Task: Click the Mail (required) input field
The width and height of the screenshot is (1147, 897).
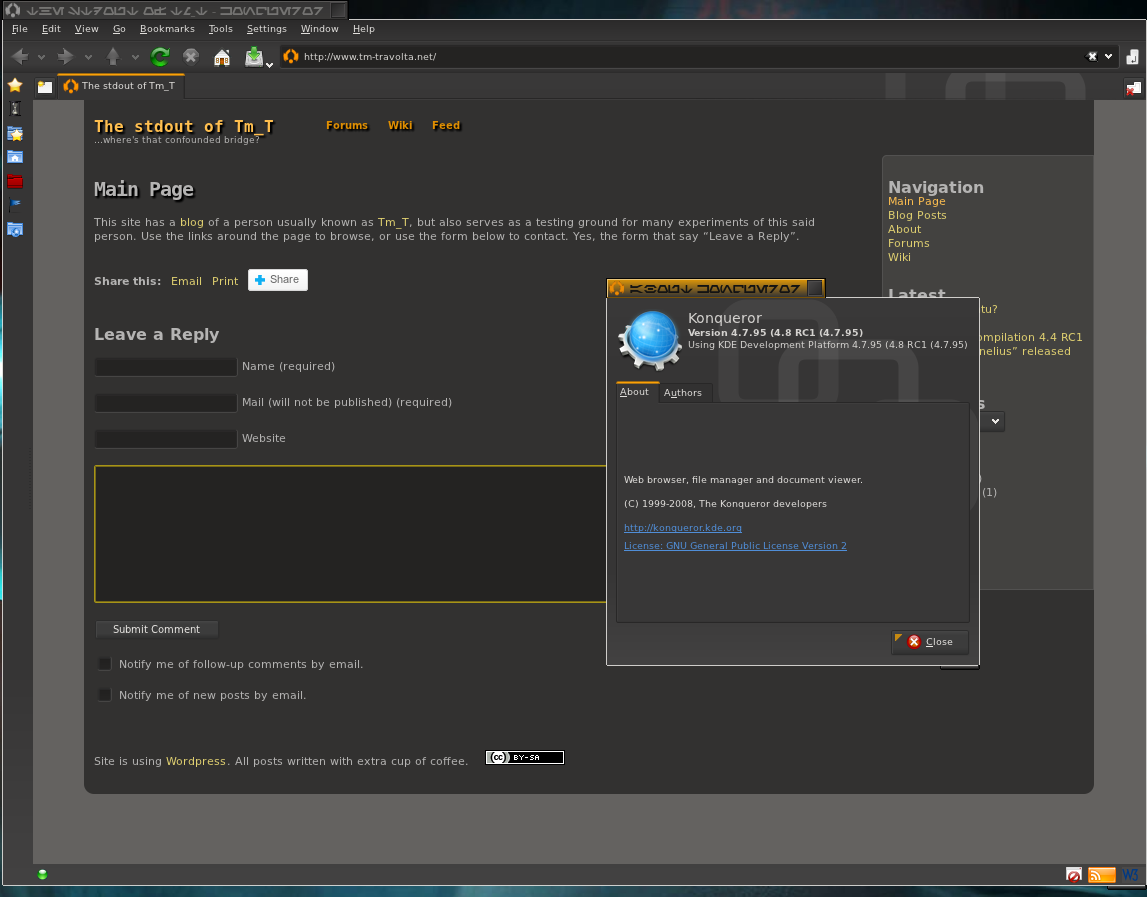Action: coord(165,402)
